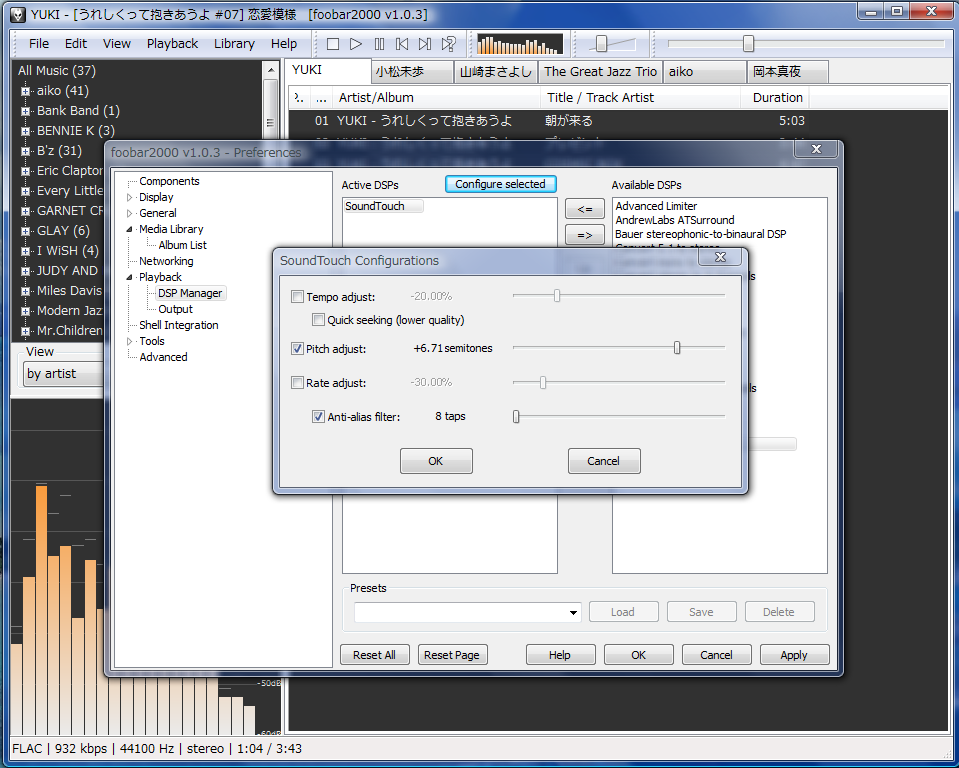Move DSP to active with <= button

[585, 209]
